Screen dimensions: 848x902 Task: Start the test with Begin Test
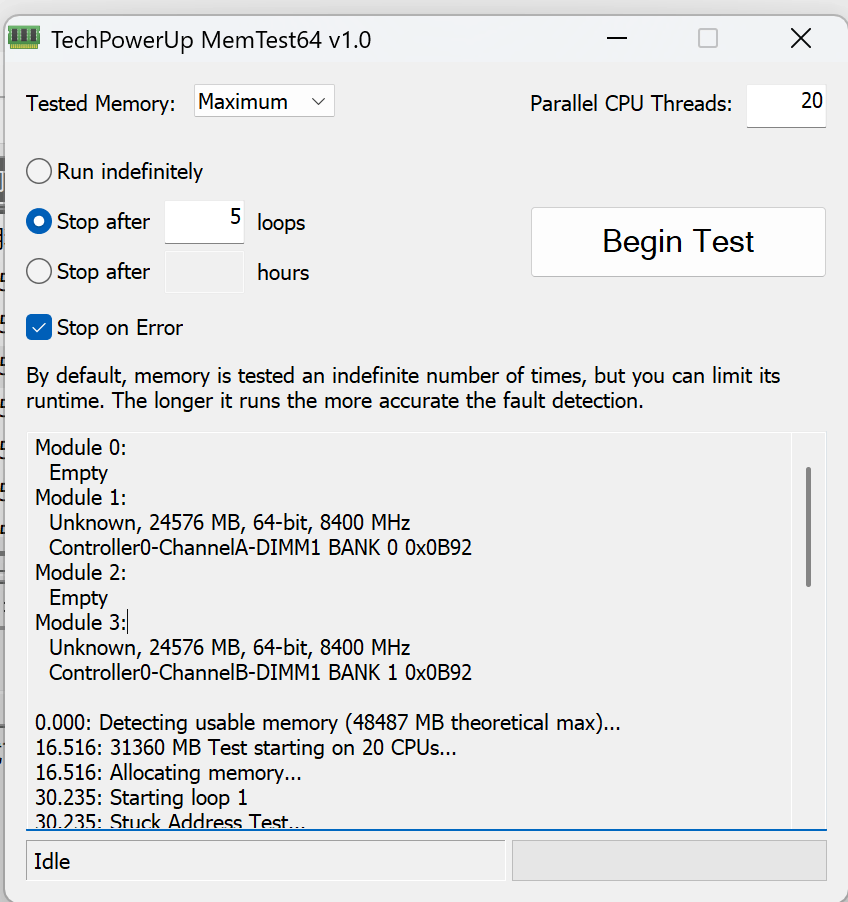[678, 242]
